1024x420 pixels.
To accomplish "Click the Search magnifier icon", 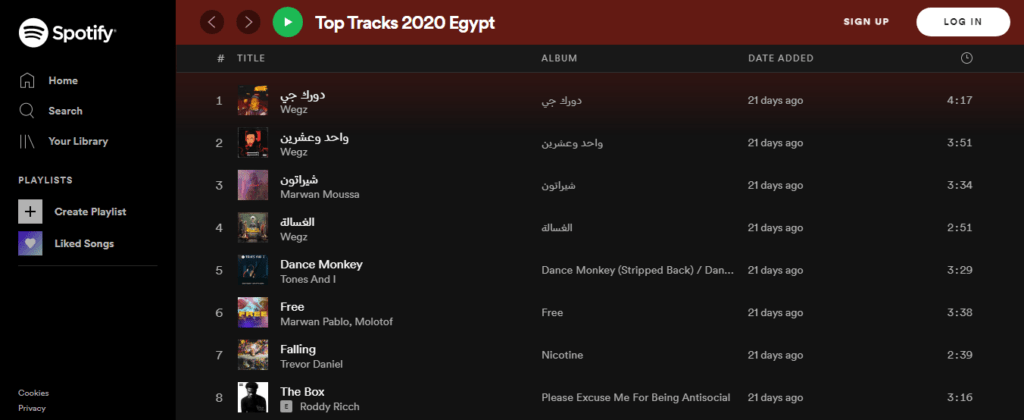I will coord(28,111).
